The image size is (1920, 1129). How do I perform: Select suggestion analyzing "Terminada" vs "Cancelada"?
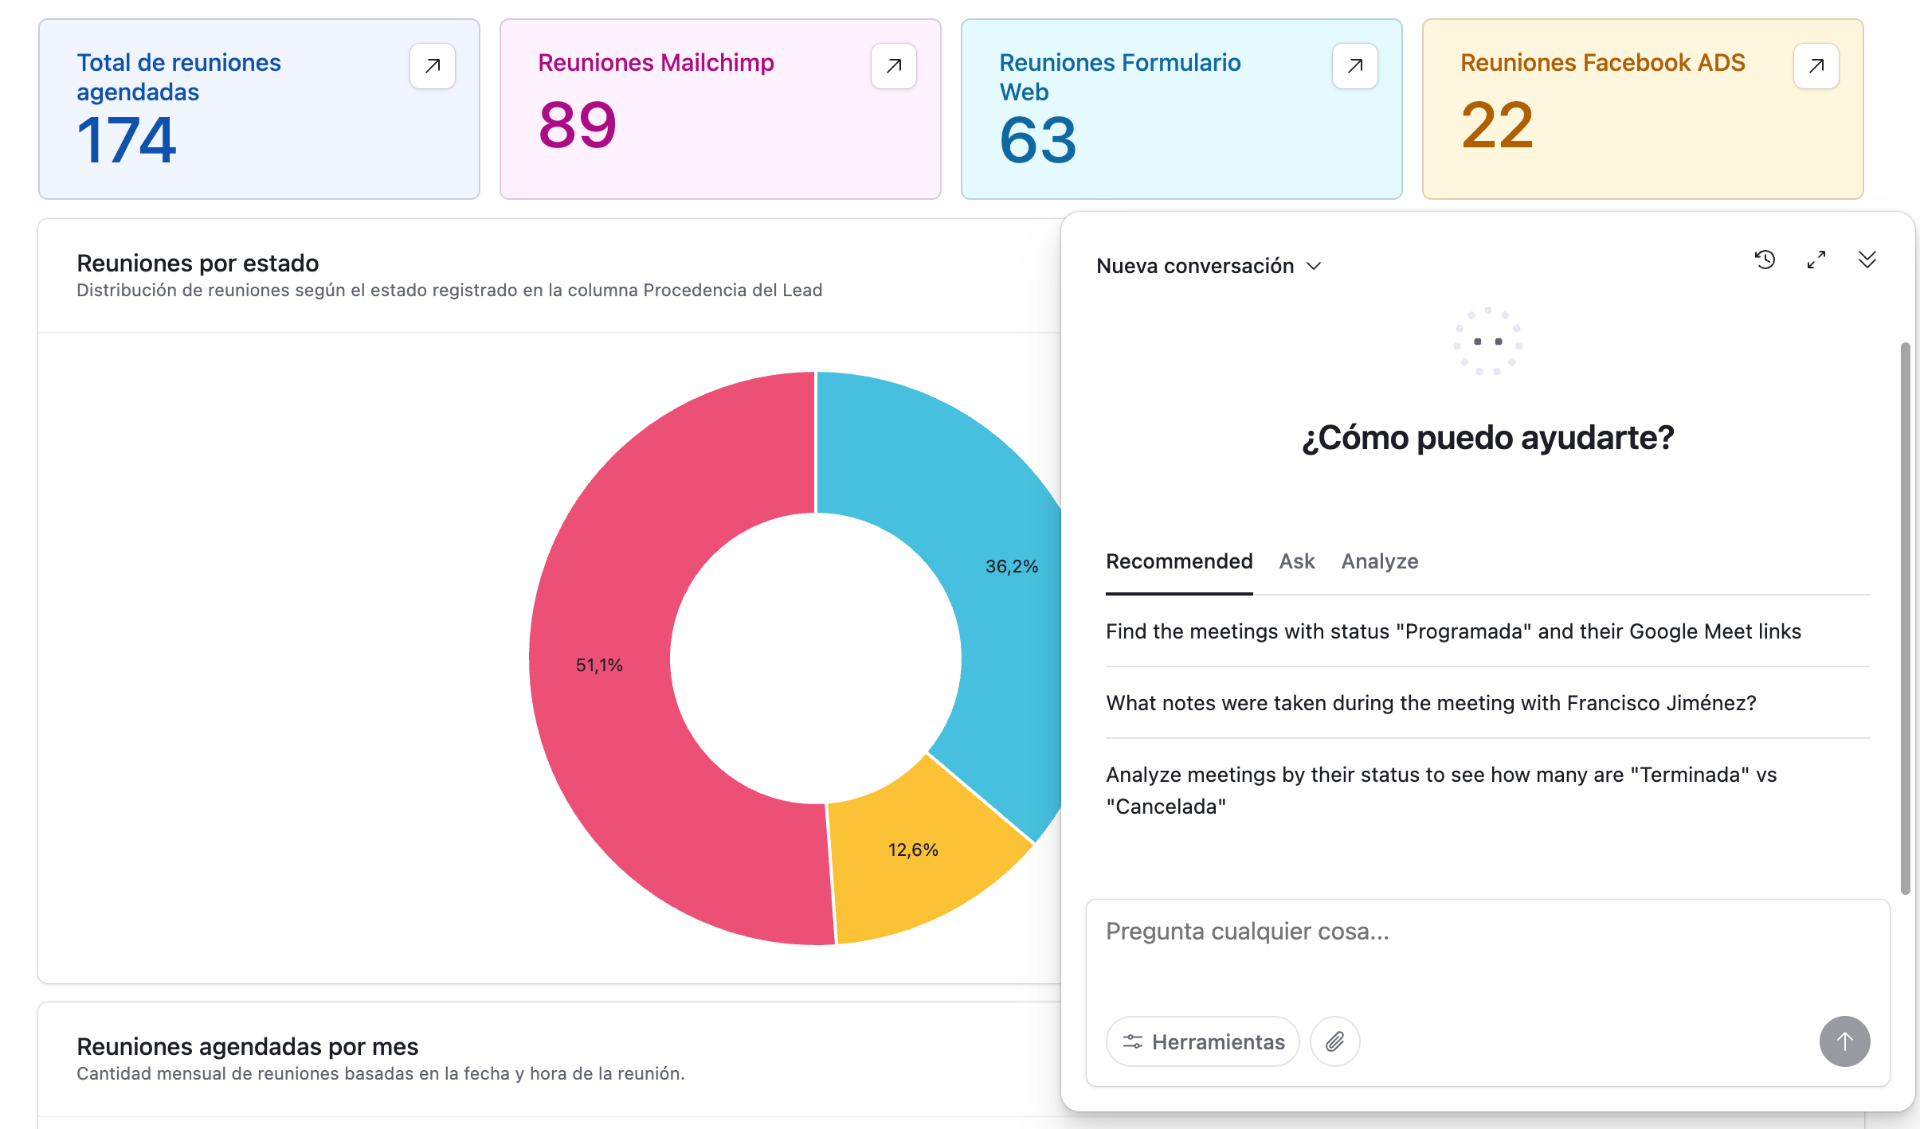coord(1488,791)
